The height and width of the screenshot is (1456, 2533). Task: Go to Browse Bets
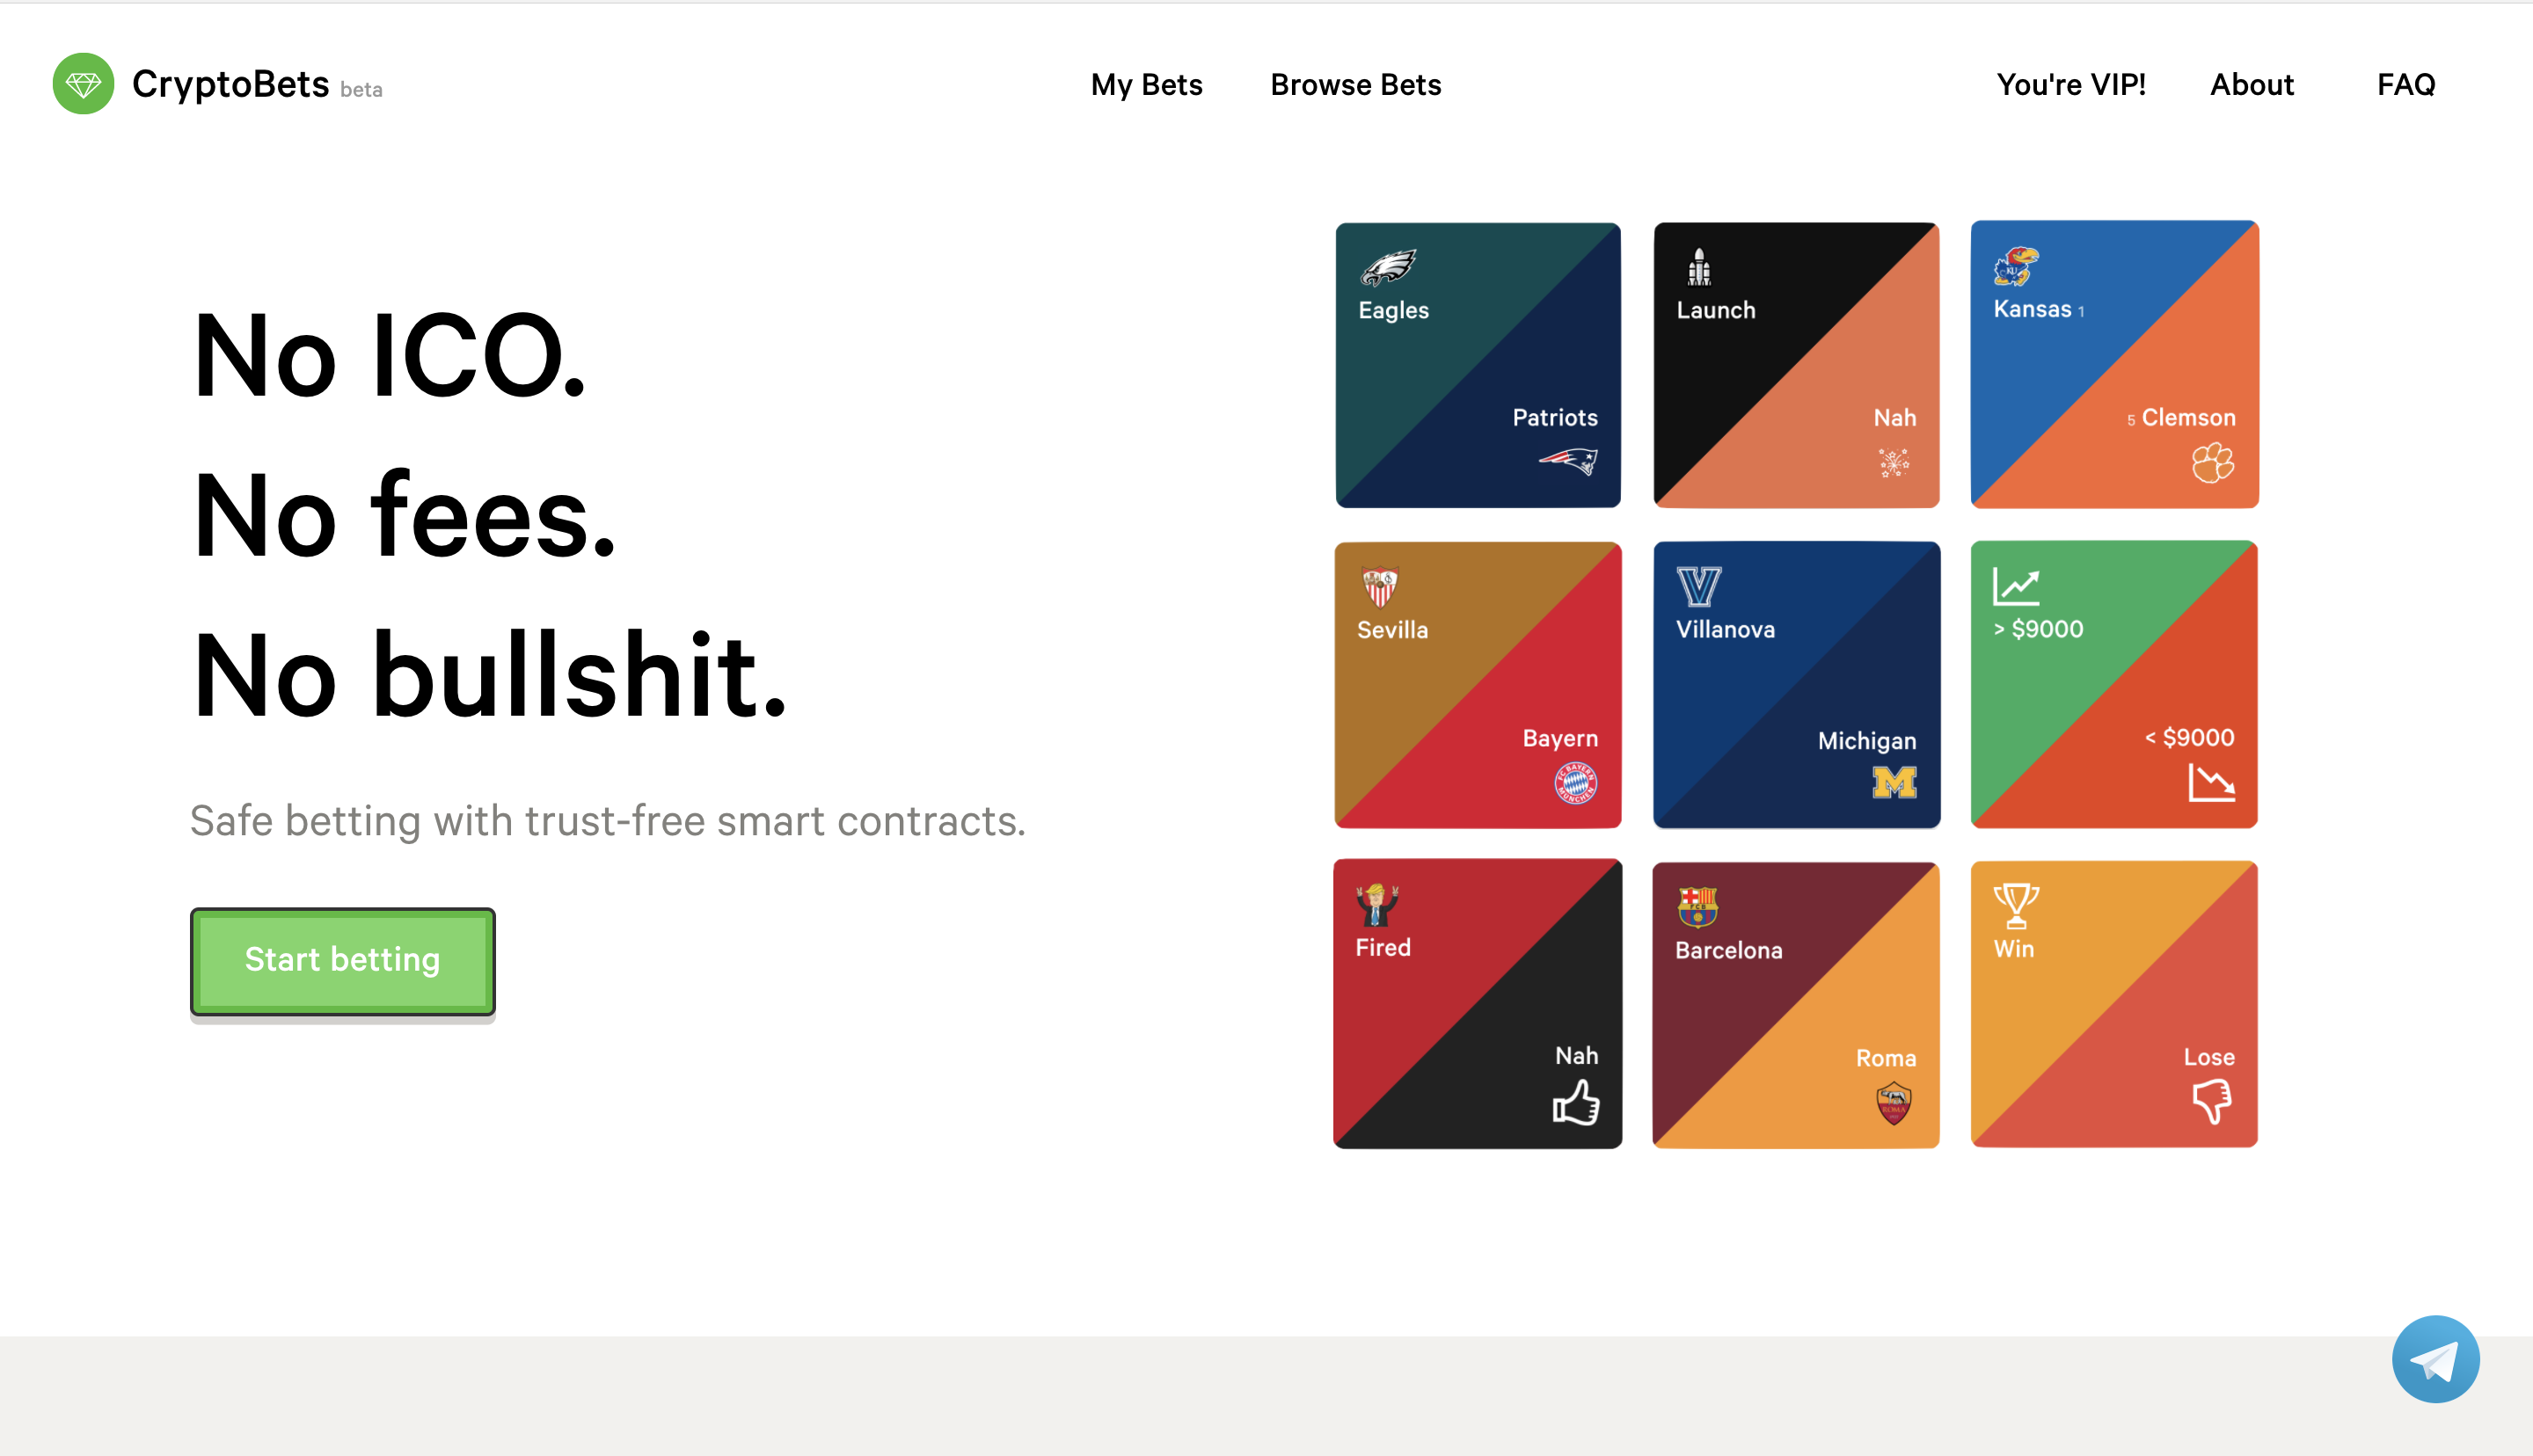[x=1355, y=85]
